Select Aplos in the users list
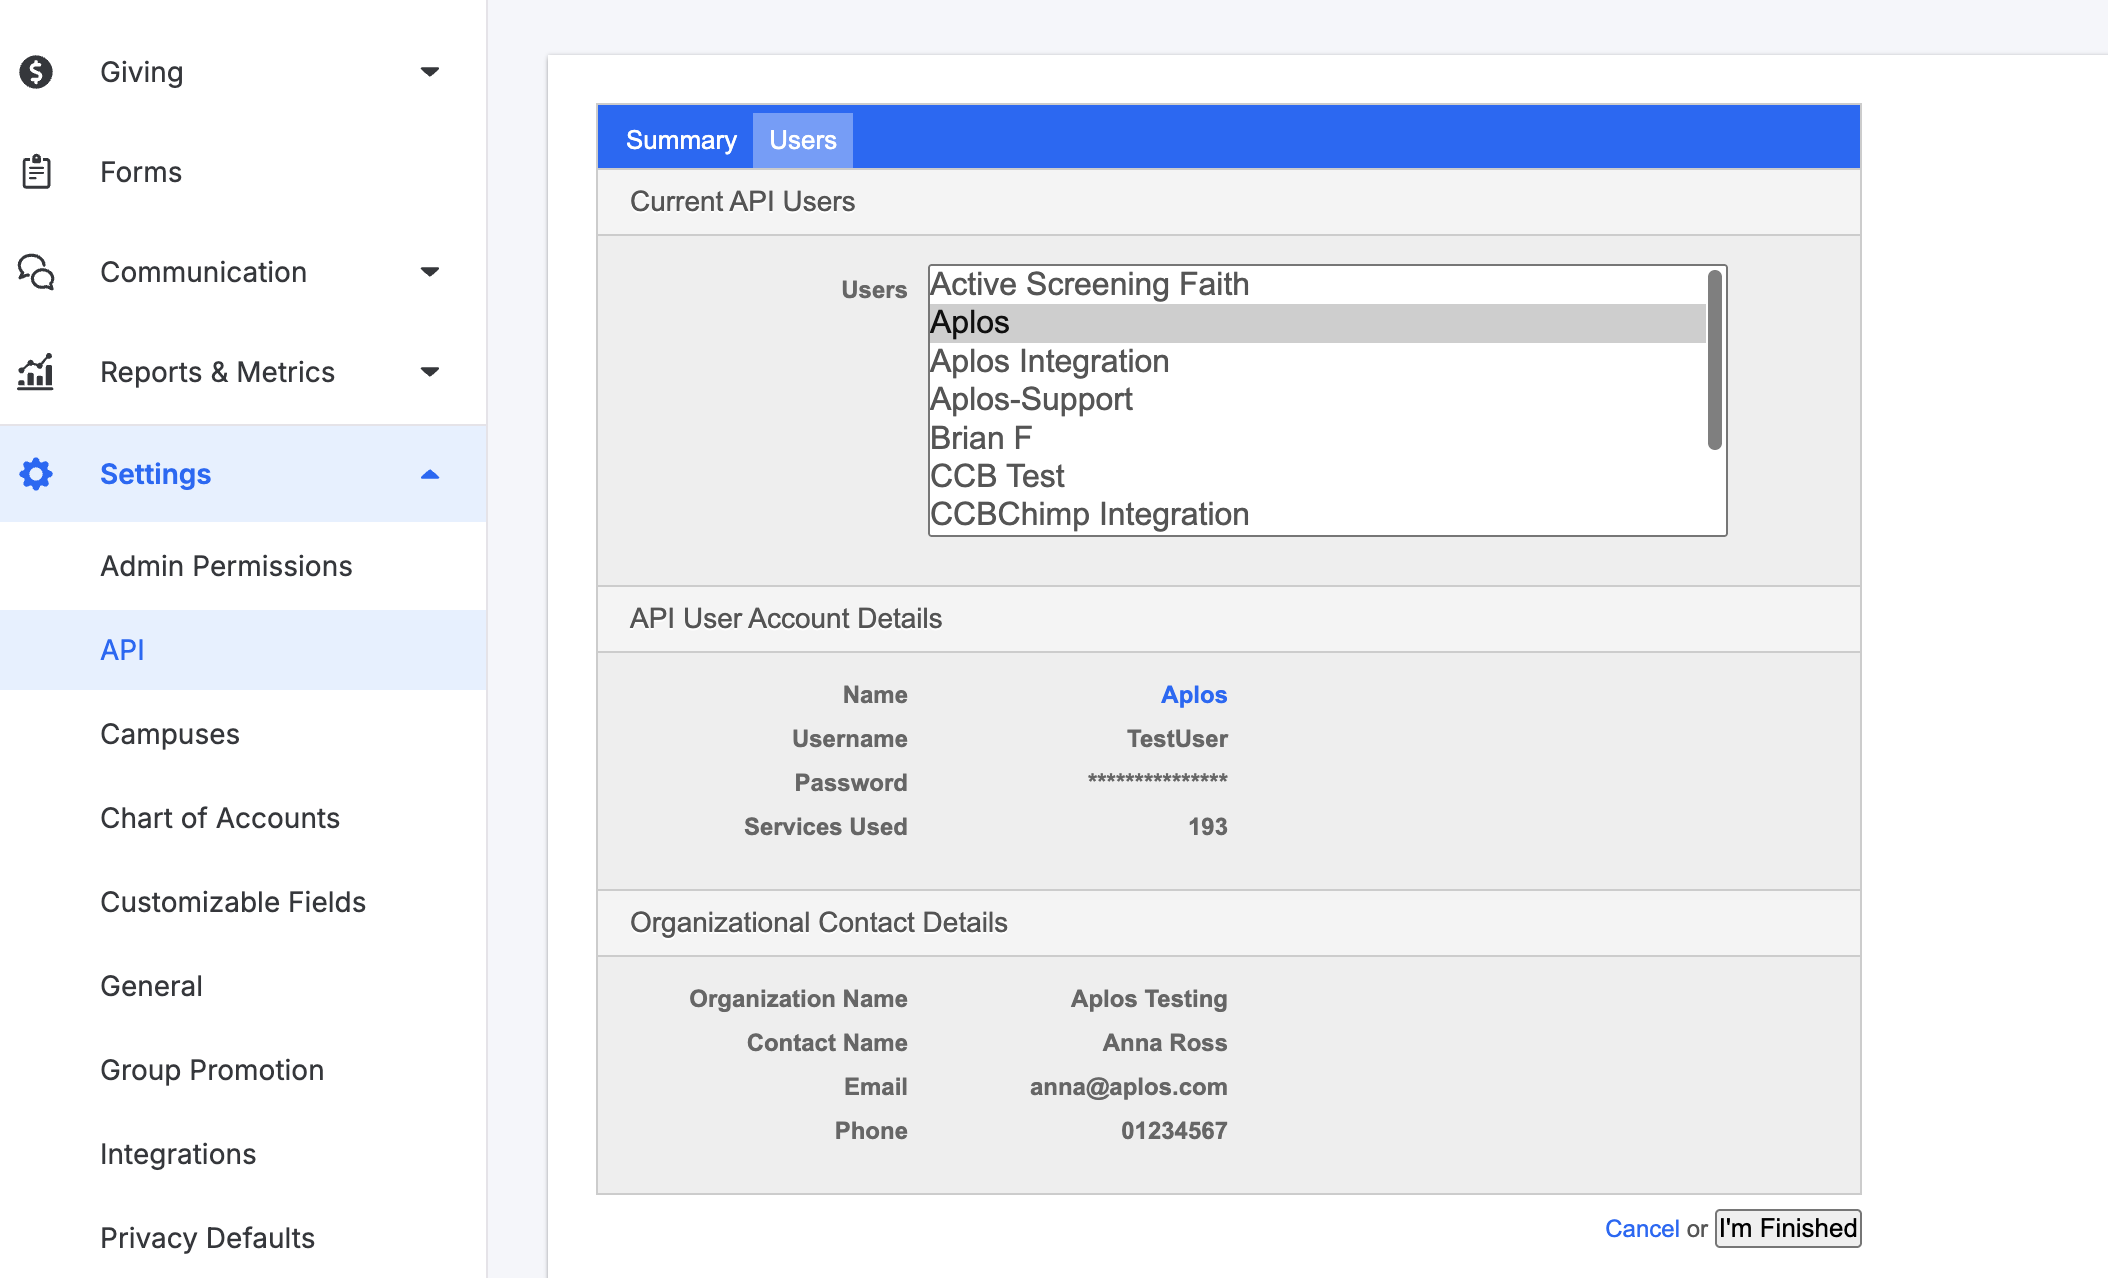 [1318, 323]
